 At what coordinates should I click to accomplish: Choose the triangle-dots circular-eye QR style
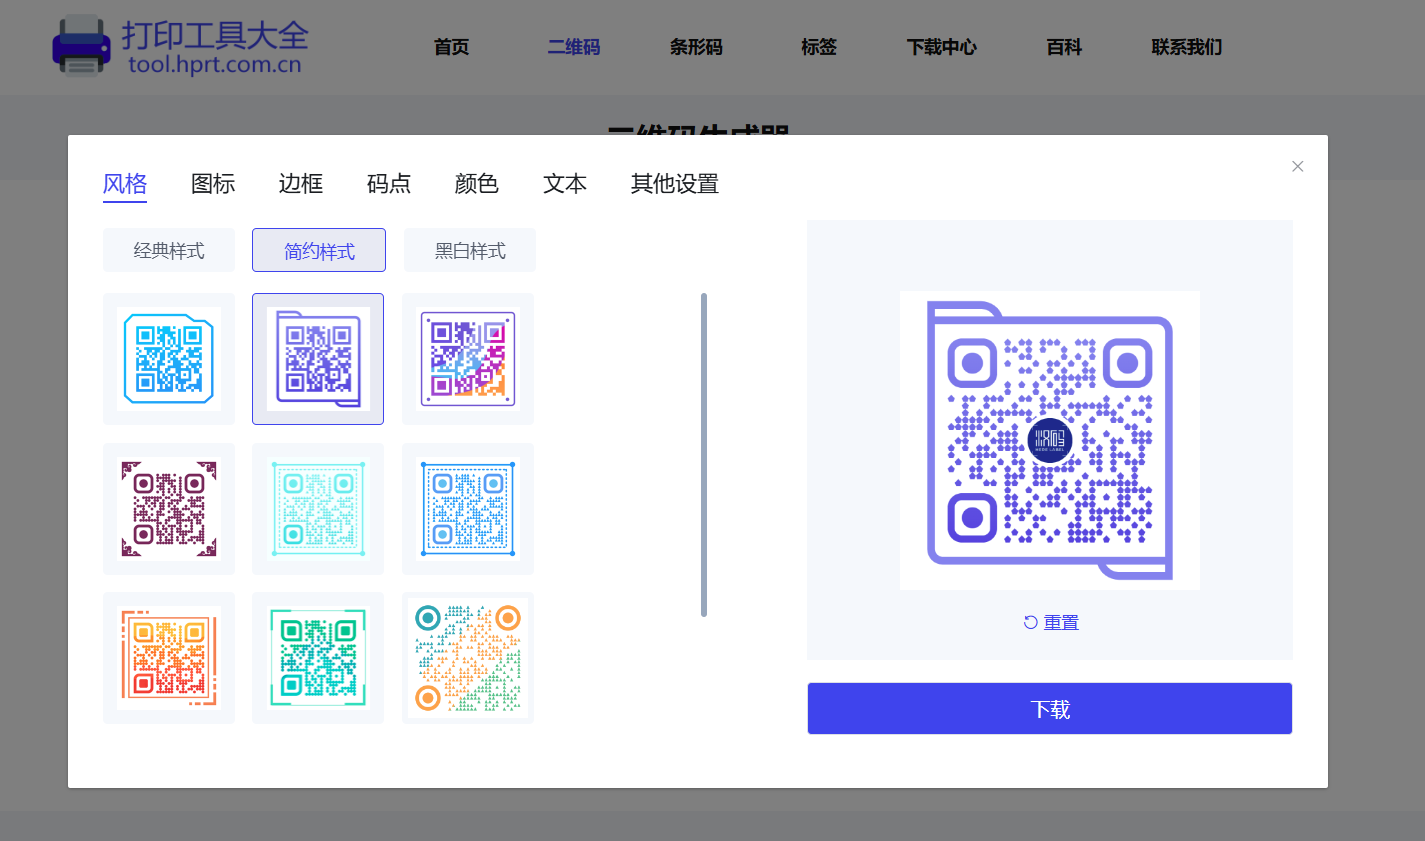tap(468, 658)
